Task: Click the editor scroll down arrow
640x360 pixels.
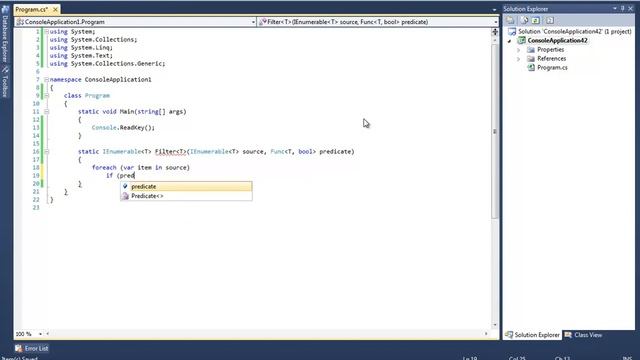Action: [495, 325]
